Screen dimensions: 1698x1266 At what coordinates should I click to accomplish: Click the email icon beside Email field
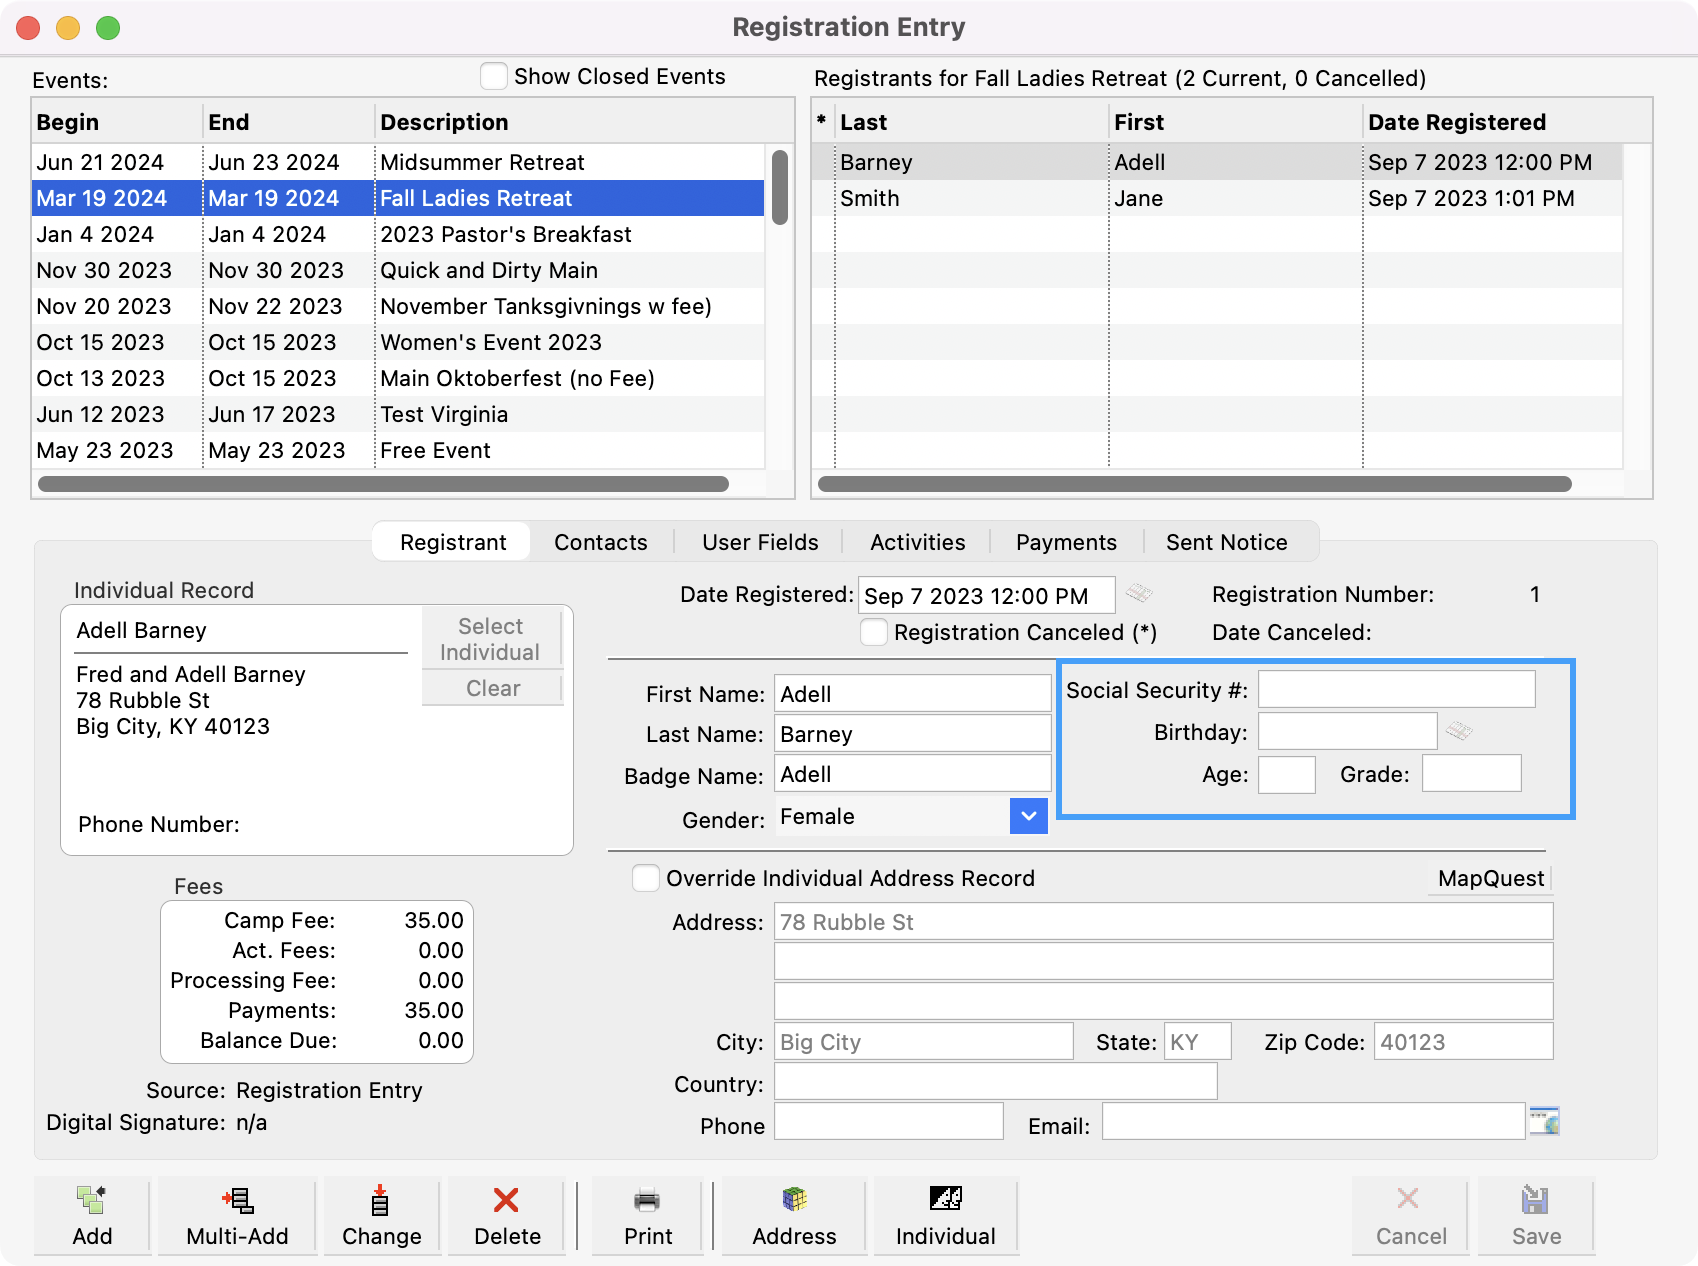1544,1121
